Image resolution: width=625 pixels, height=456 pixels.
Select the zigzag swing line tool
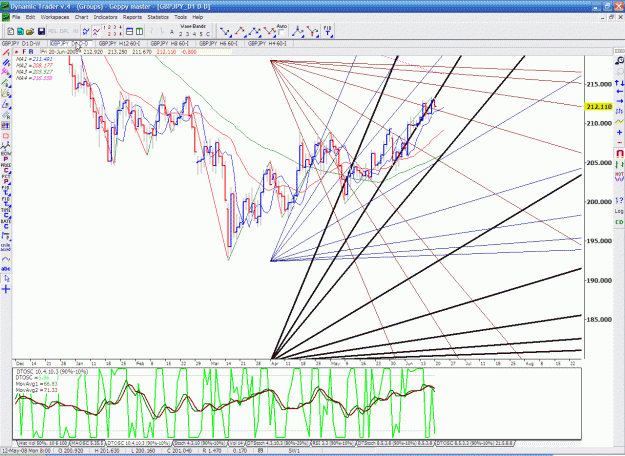point(6,147)
